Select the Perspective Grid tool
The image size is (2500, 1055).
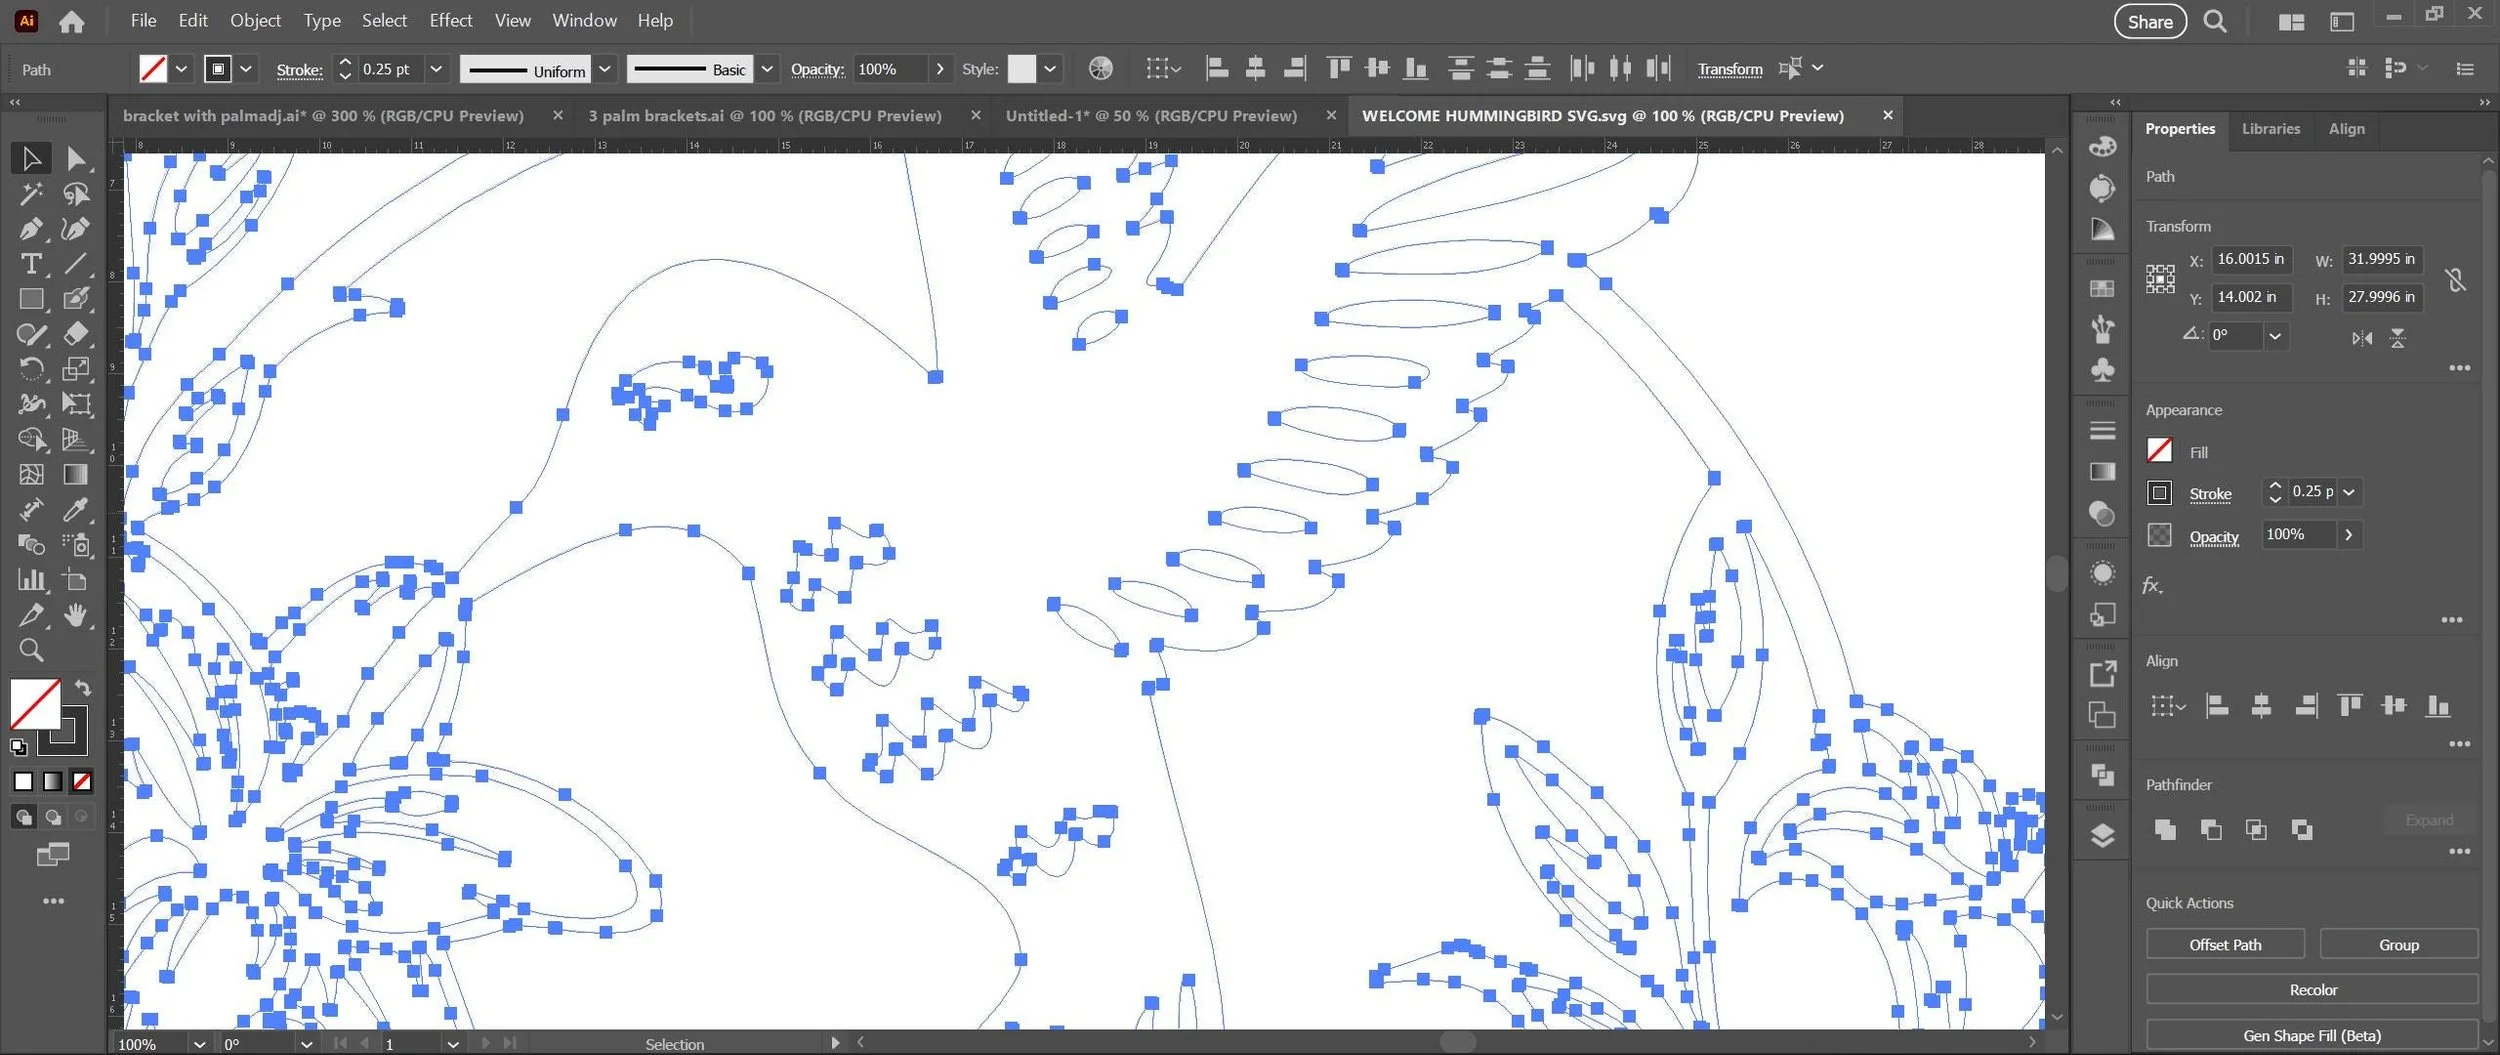(x=76, y=439)
